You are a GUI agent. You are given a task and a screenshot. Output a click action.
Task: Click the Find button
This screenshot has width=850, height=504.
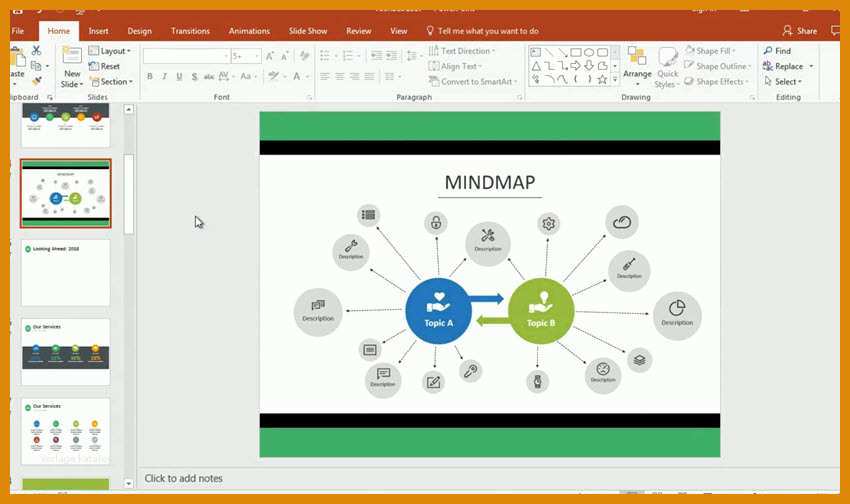[x=777, y=50]
